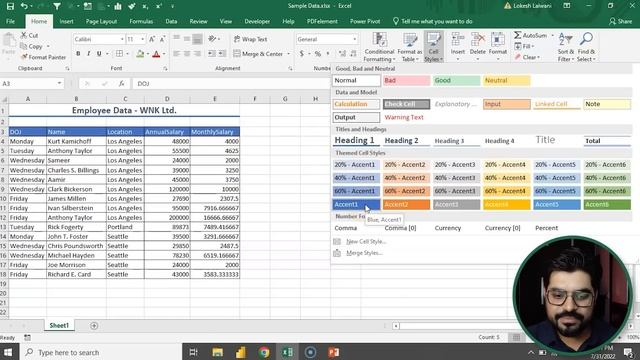
Task: Toggle Underline formatting
Action: tap(99, 53)
